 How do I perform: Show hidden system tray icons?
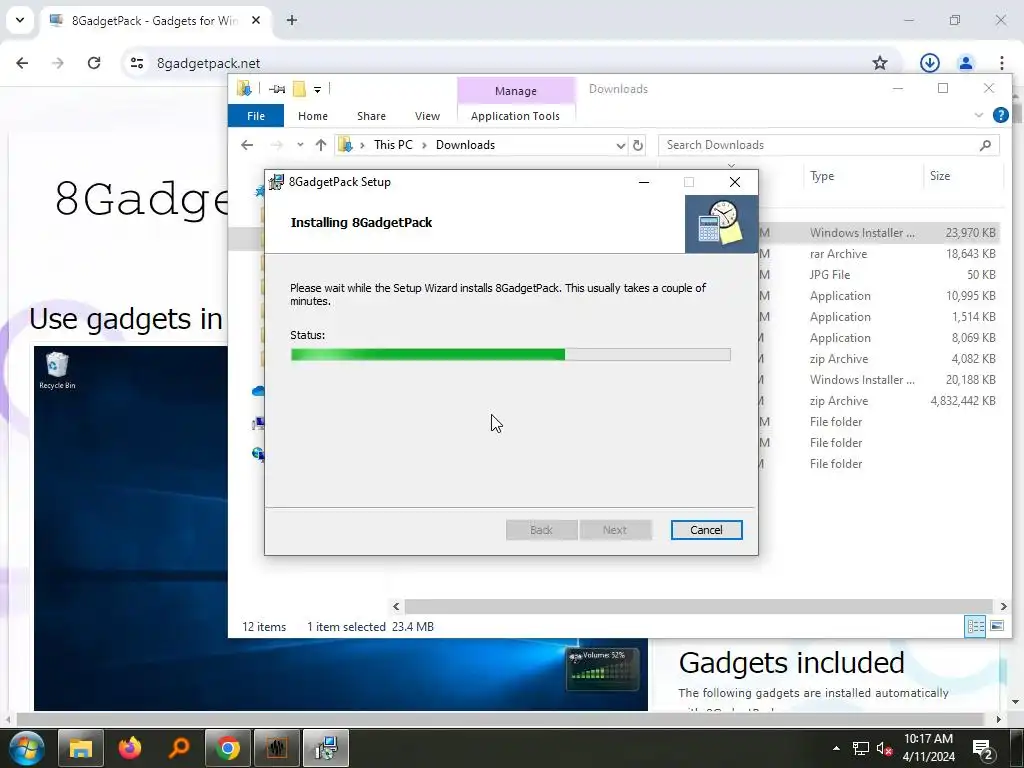coord(836,748)
